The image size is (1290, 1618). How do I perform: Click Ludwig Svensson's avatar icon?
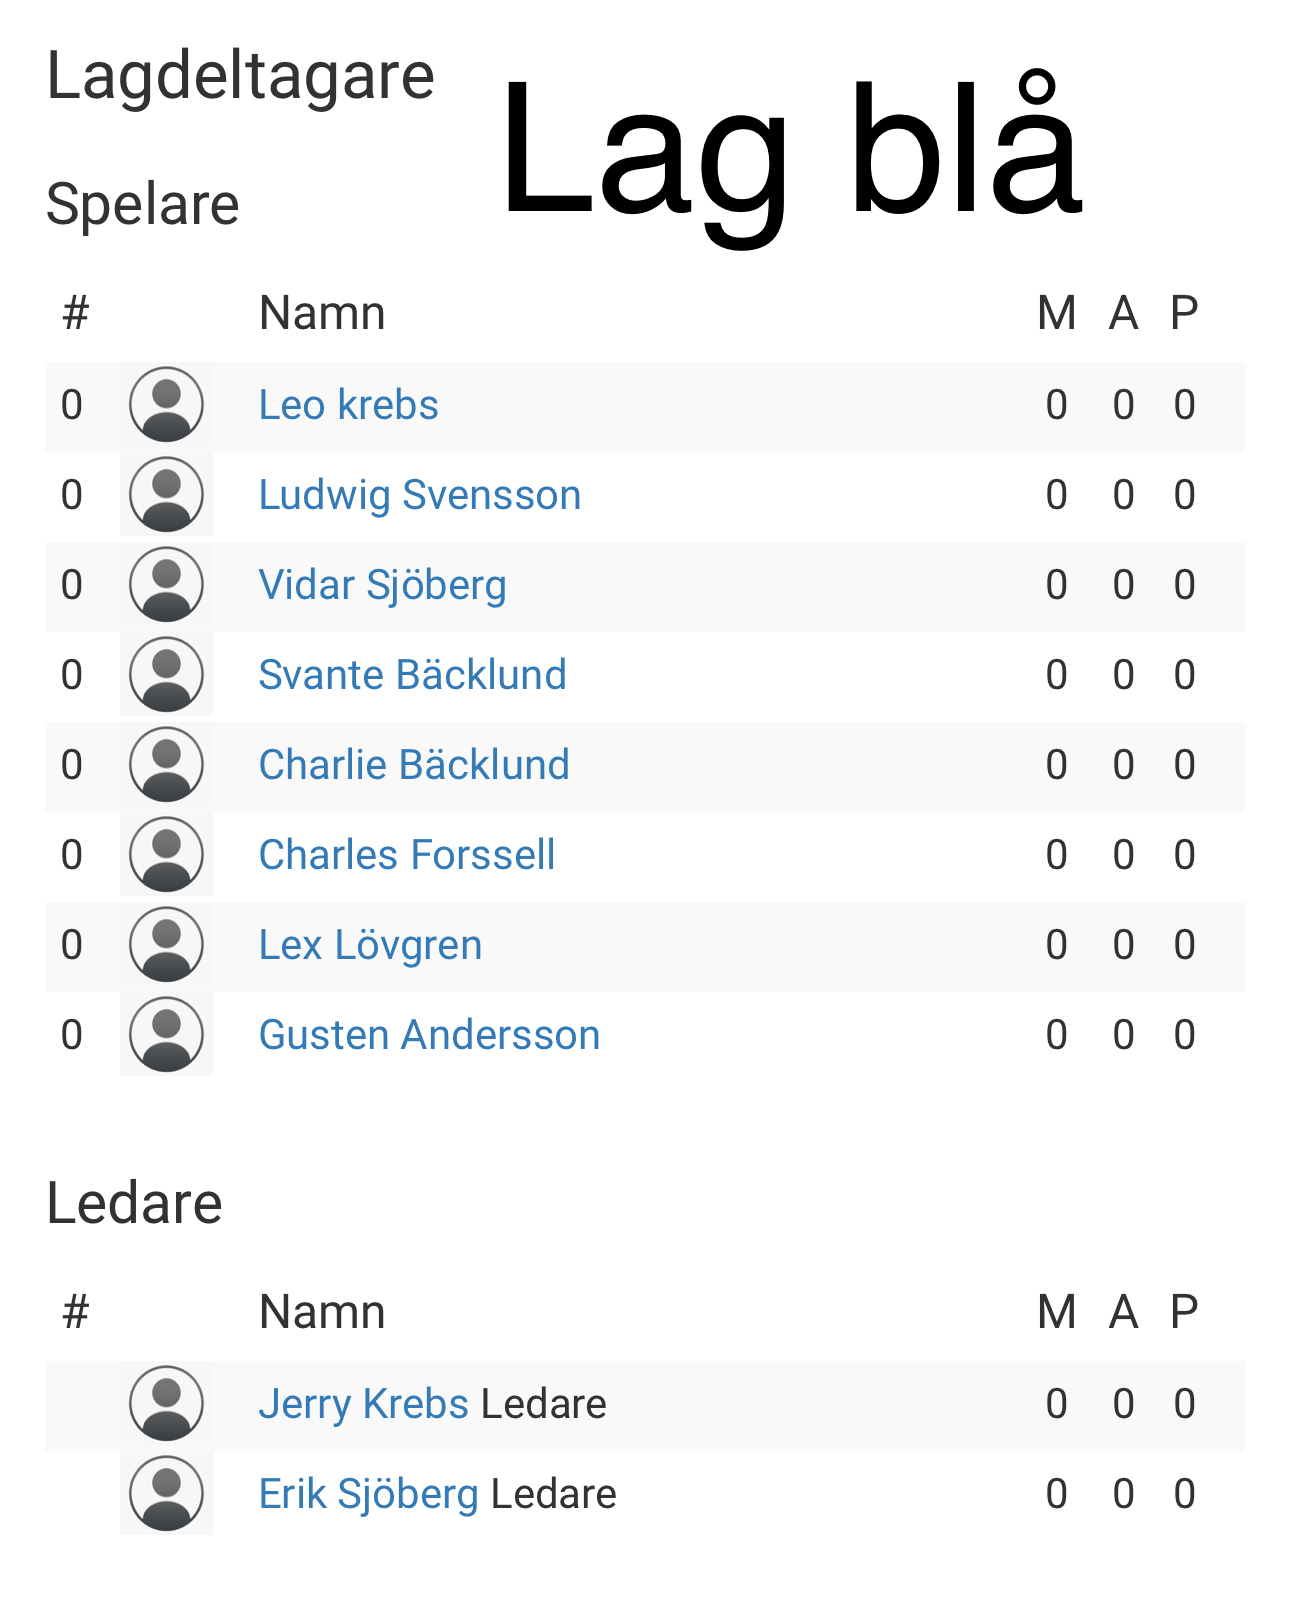[x=166, y=495]
